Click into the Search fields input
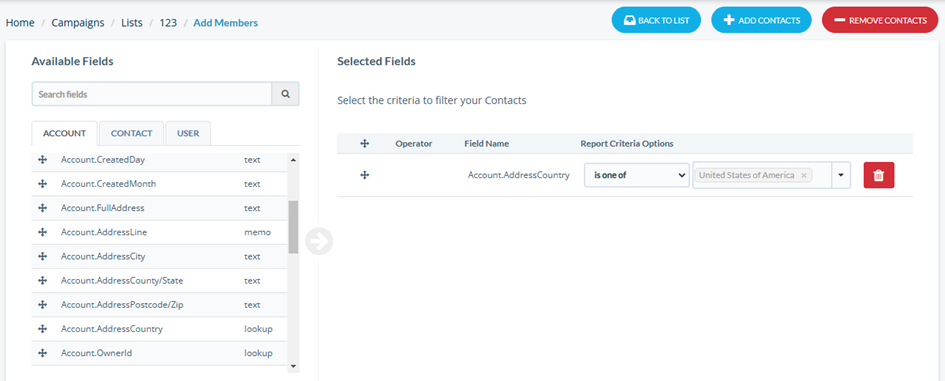Viewport: 945px width, 381px height. pyautogui.click(x=152, y=94)
